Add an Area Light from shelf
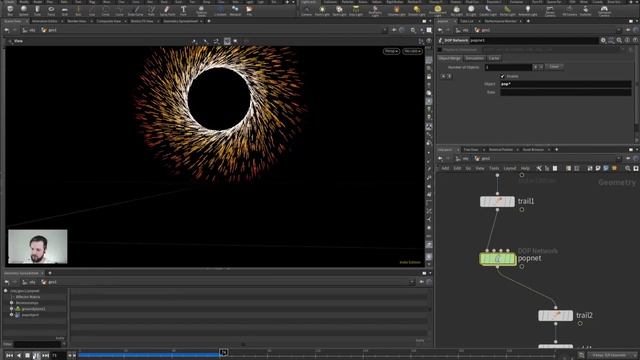Screen dimensions: 640x360 tap(356, 10)
